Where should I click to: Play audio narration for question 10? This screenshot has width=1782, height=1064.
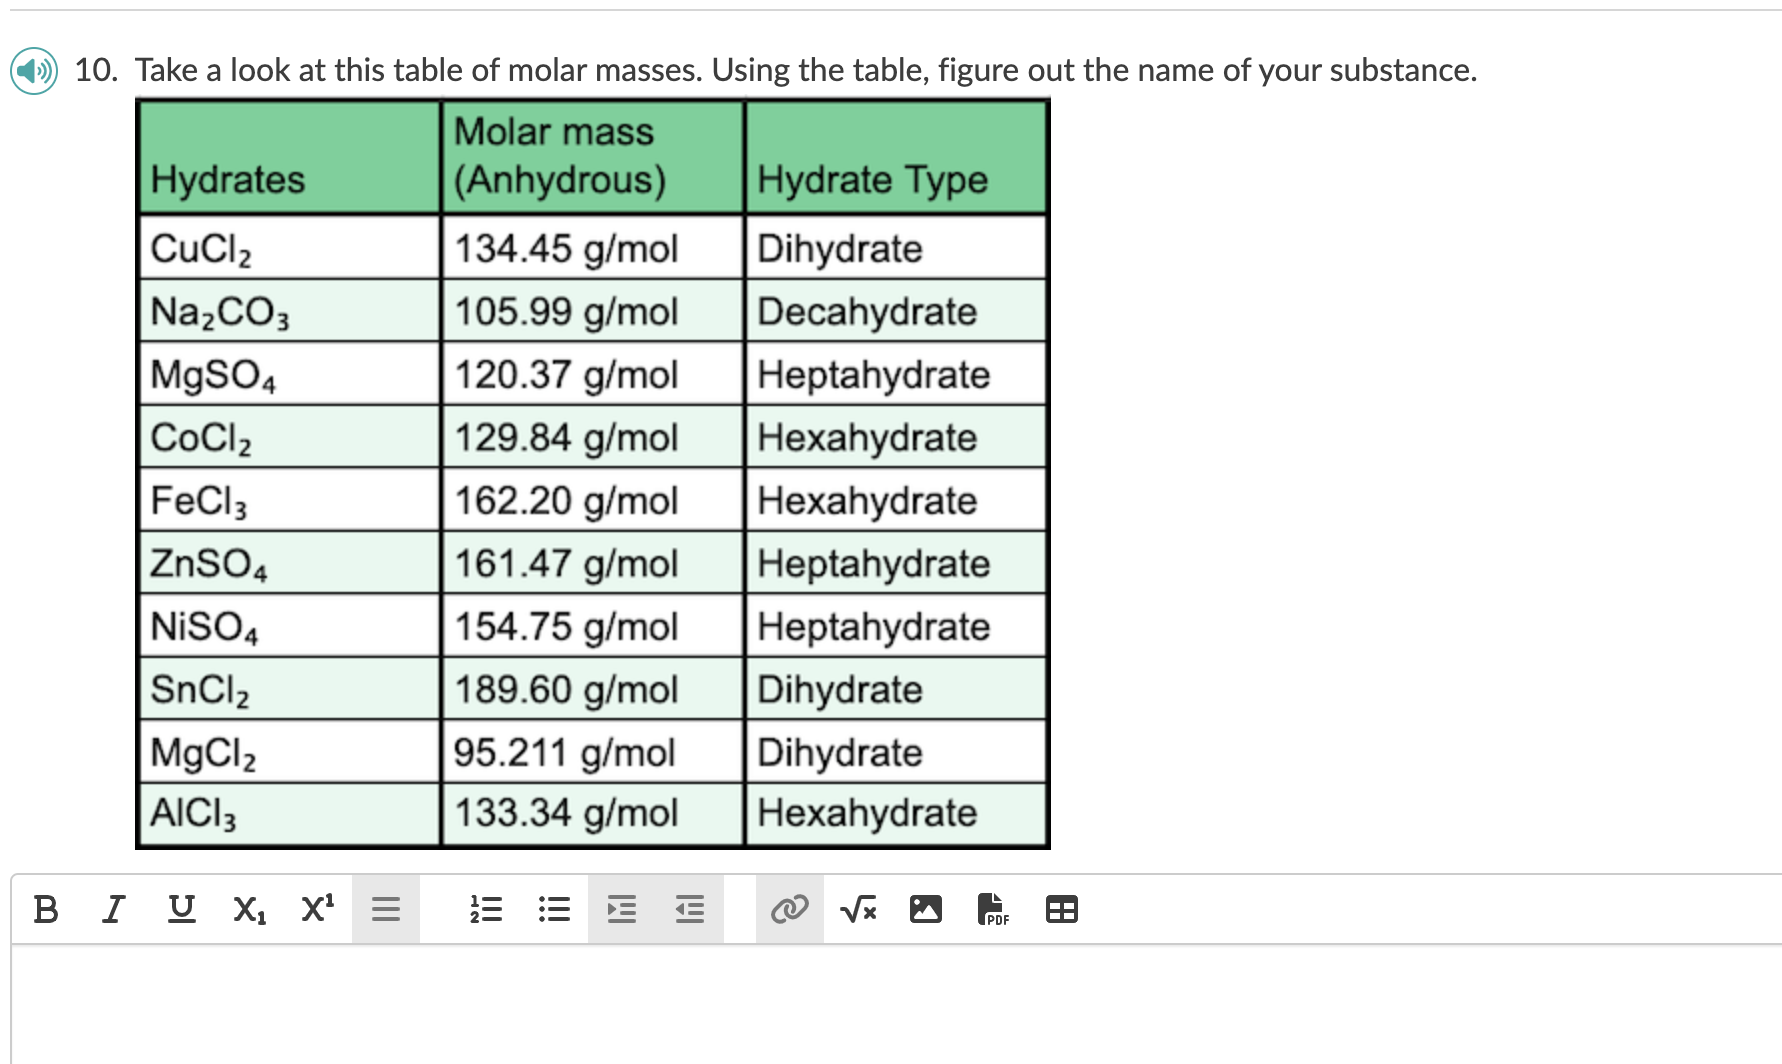(x=33, y=70)
